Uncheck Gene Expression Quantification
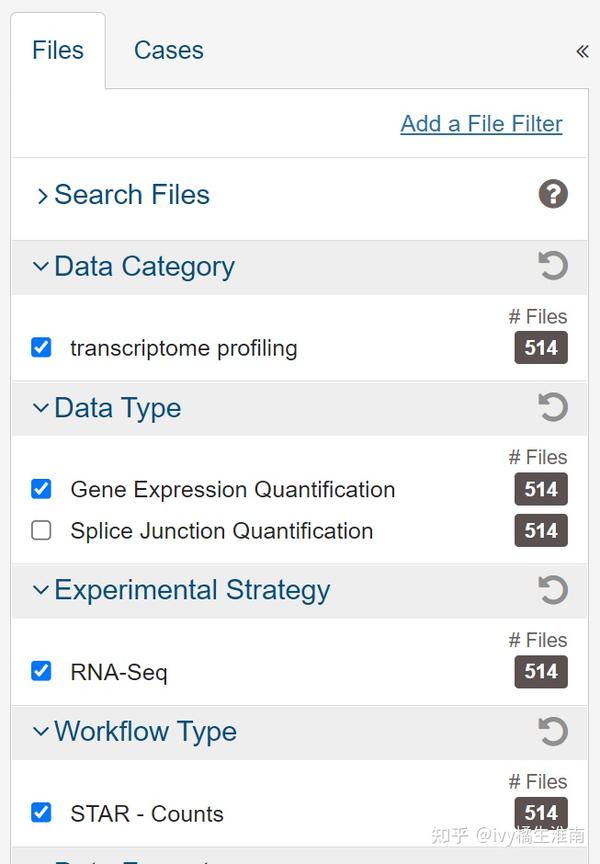The height and width of the screenshot is (864, 600). pyautogui.click(x=41, y=489)
